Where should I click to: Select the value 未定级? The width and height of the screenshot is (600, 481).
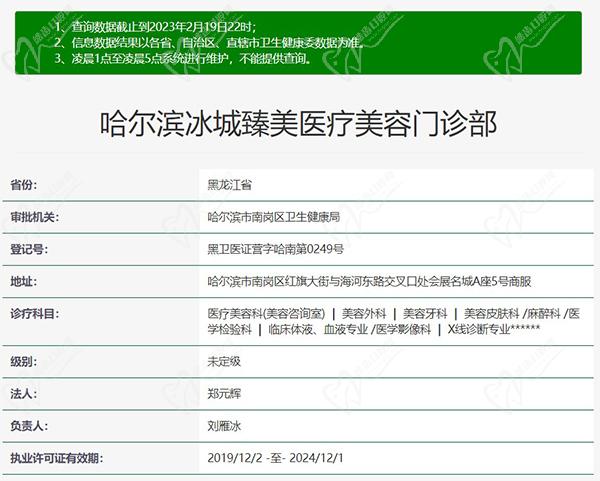(224, 362)
